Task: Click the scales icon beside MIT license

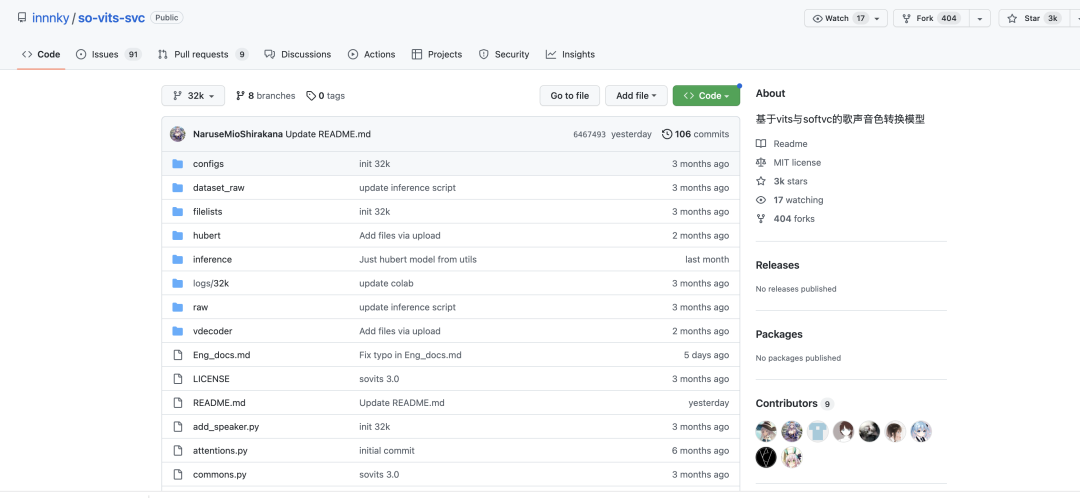Action: pos(761,163)
